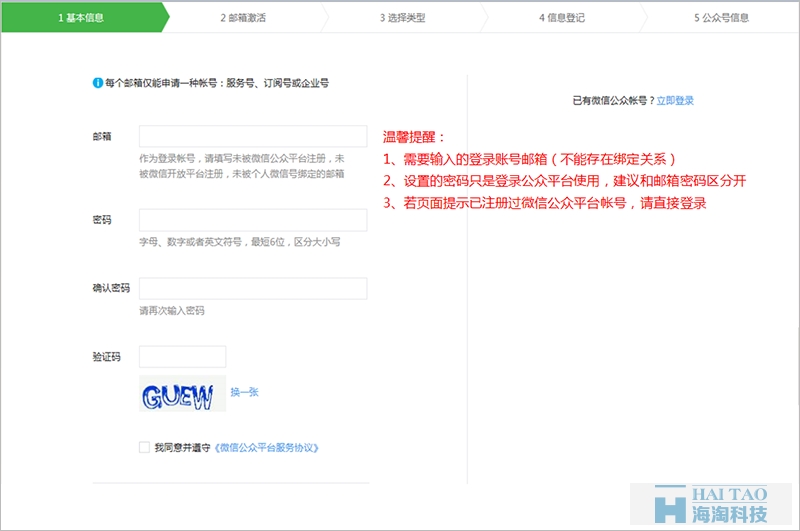Click the blue info icon above the form
The height and width of the screenshot is (531, 800).
pyautogui.click(x=98, y=83)
